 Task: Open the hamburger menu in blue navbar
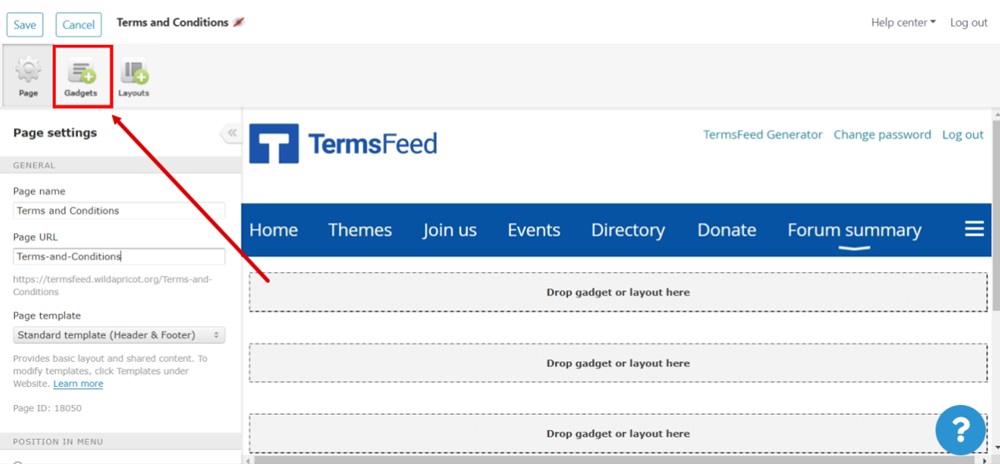pos(974,229)
